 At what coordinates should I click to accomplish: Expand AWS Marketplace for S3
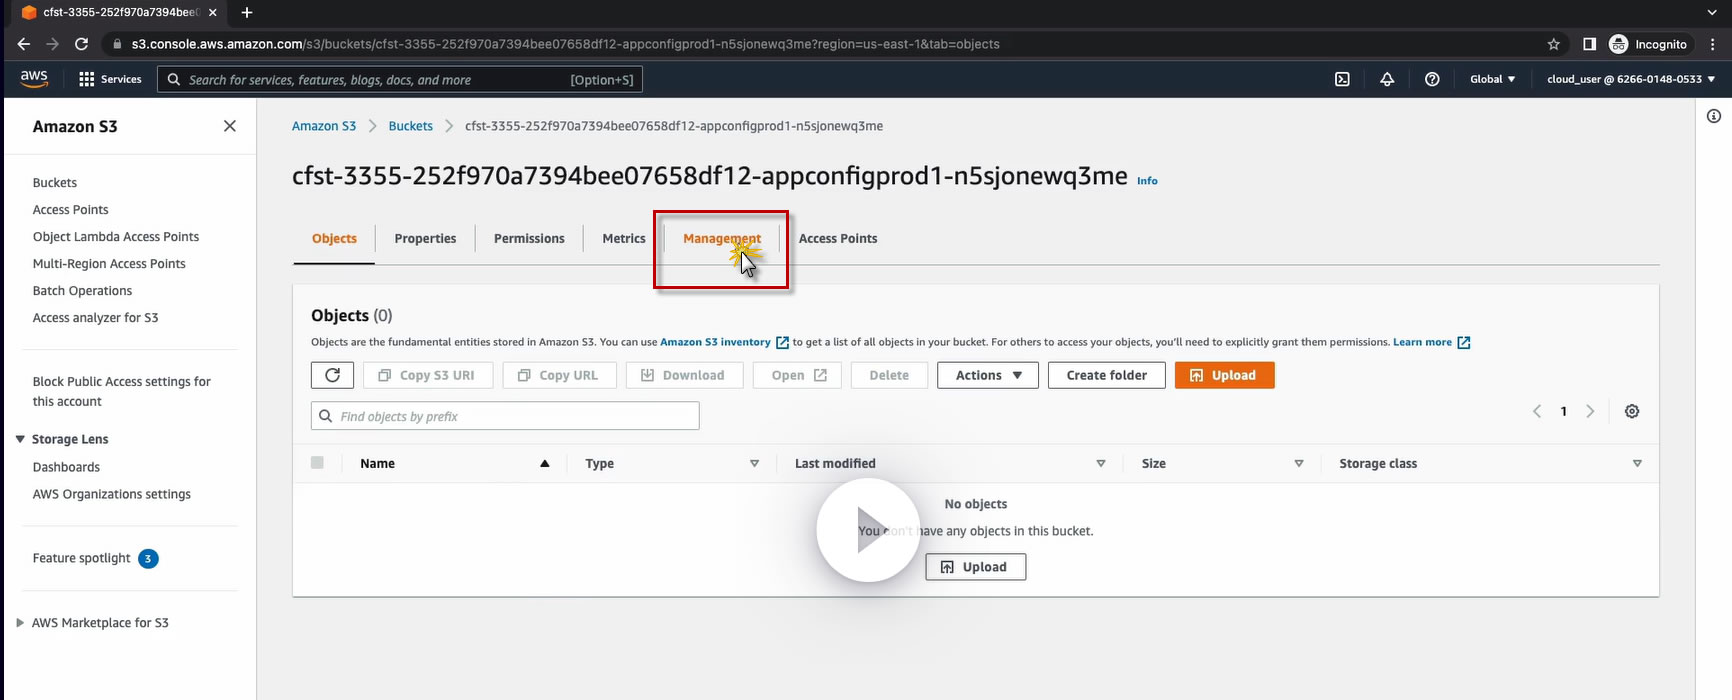click(20, 622)
